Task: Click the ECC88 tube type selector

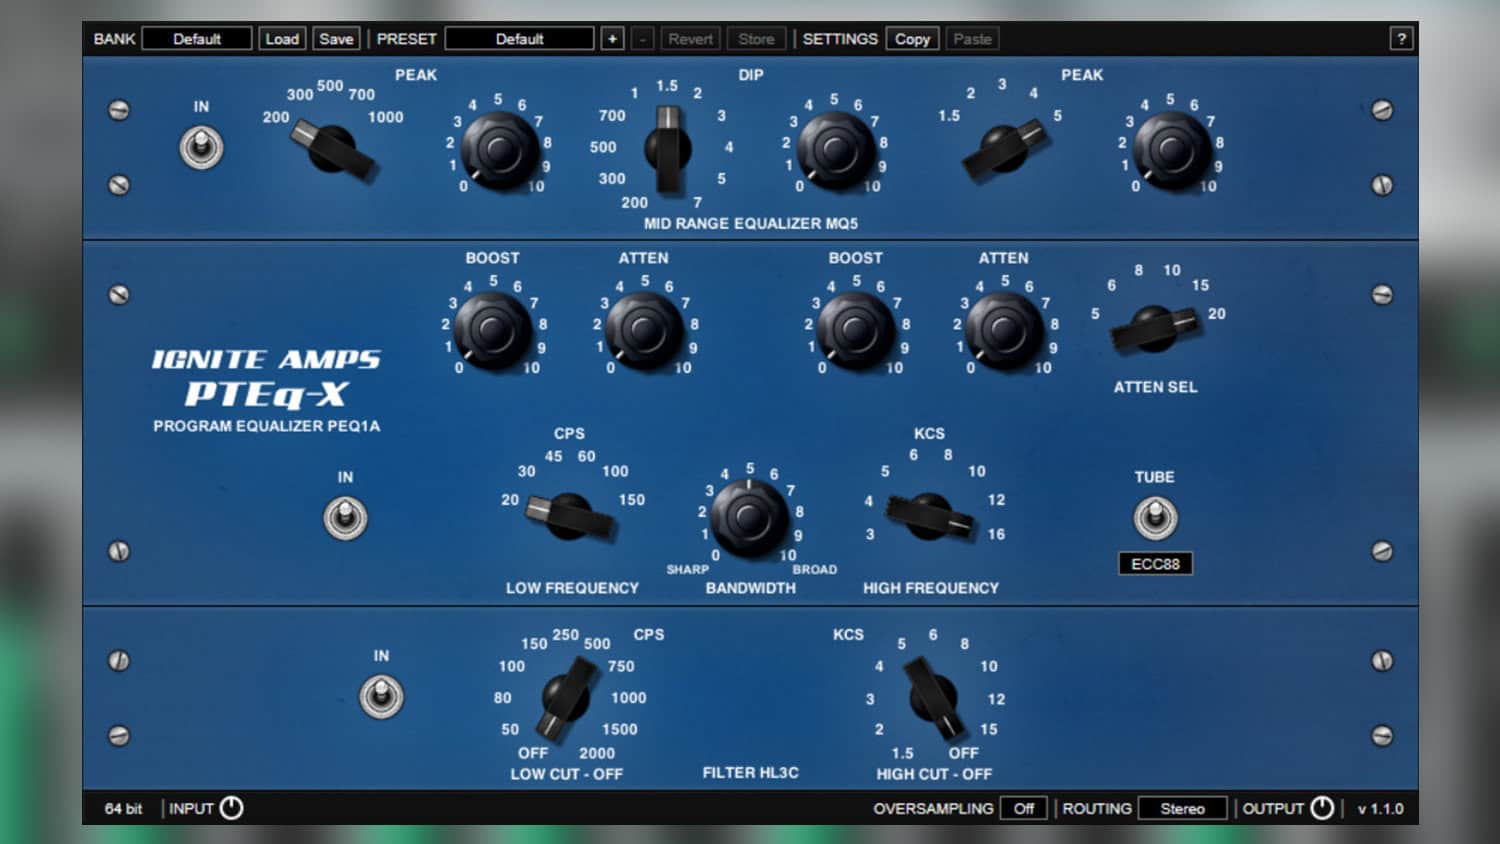Action: point(1155,564)
